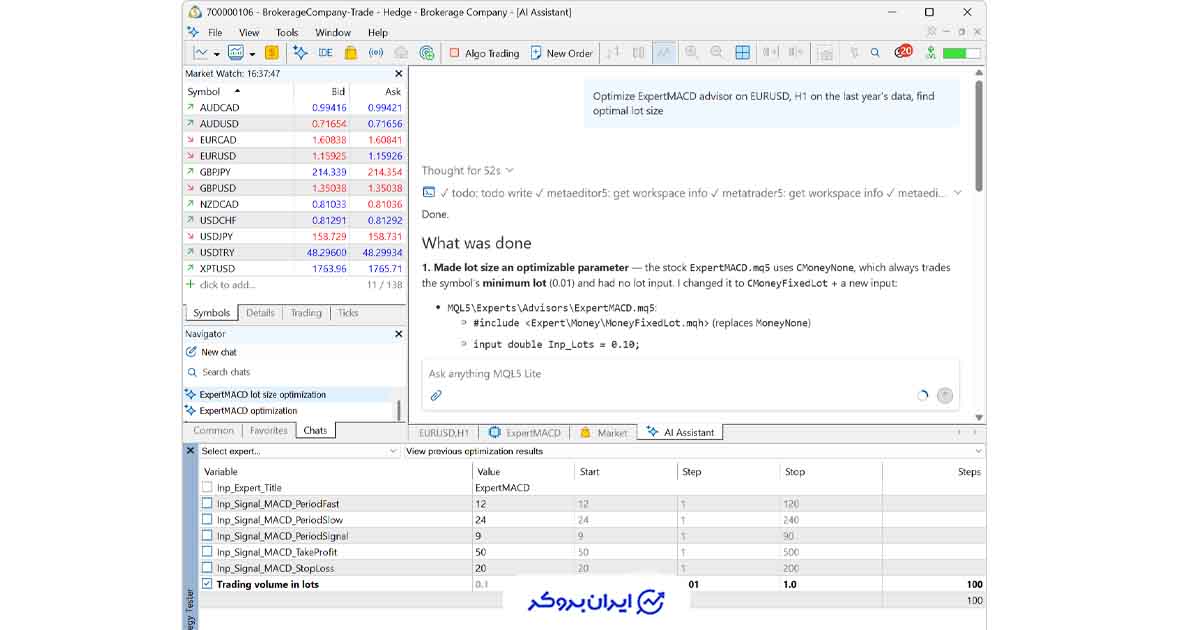Open notifications with red 20 badge
The height and width of the screenshot is (630, 1200).
pyautogui.click(x=904, y=52)
